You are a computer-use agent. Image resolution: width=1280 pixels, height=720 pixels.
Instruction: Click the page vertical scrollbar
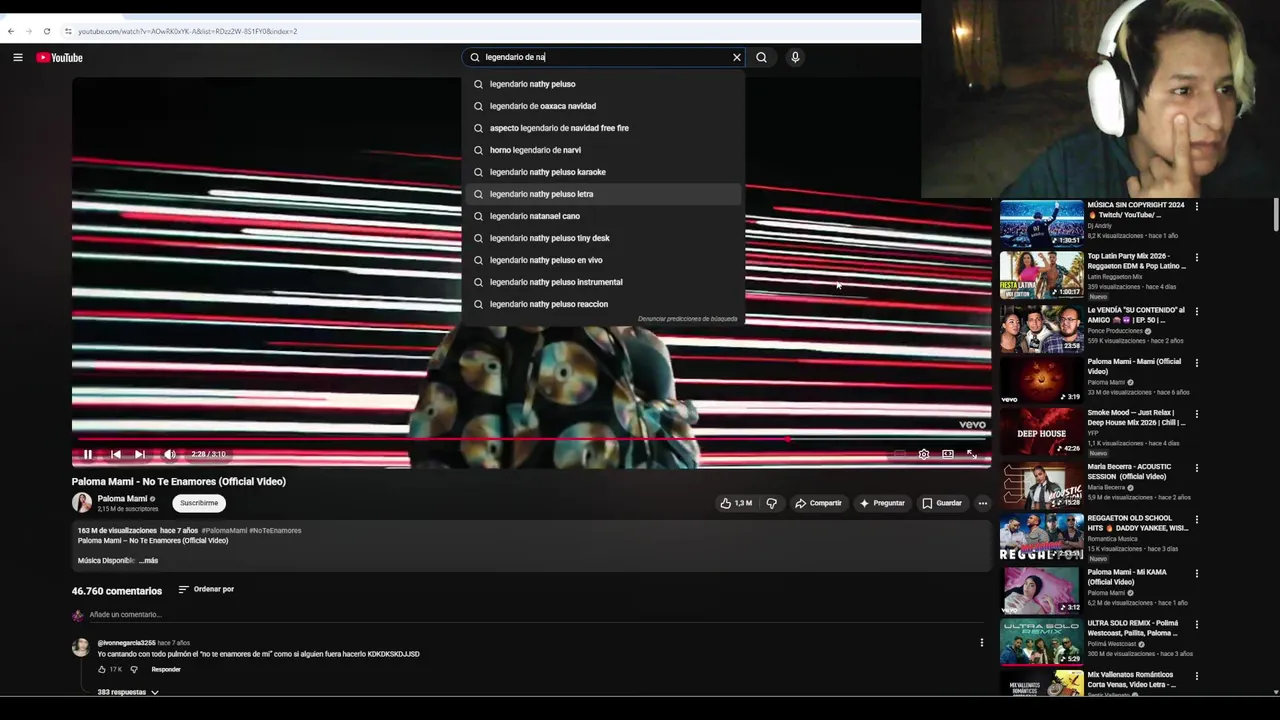[x=1276, y=215]
